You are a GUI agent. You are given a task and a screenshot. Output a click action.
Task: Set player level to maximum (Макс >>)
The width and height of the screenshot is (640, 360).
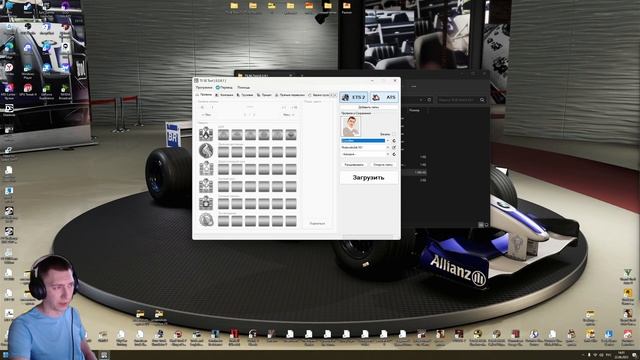pyautogui.click(x=289, y=115)
